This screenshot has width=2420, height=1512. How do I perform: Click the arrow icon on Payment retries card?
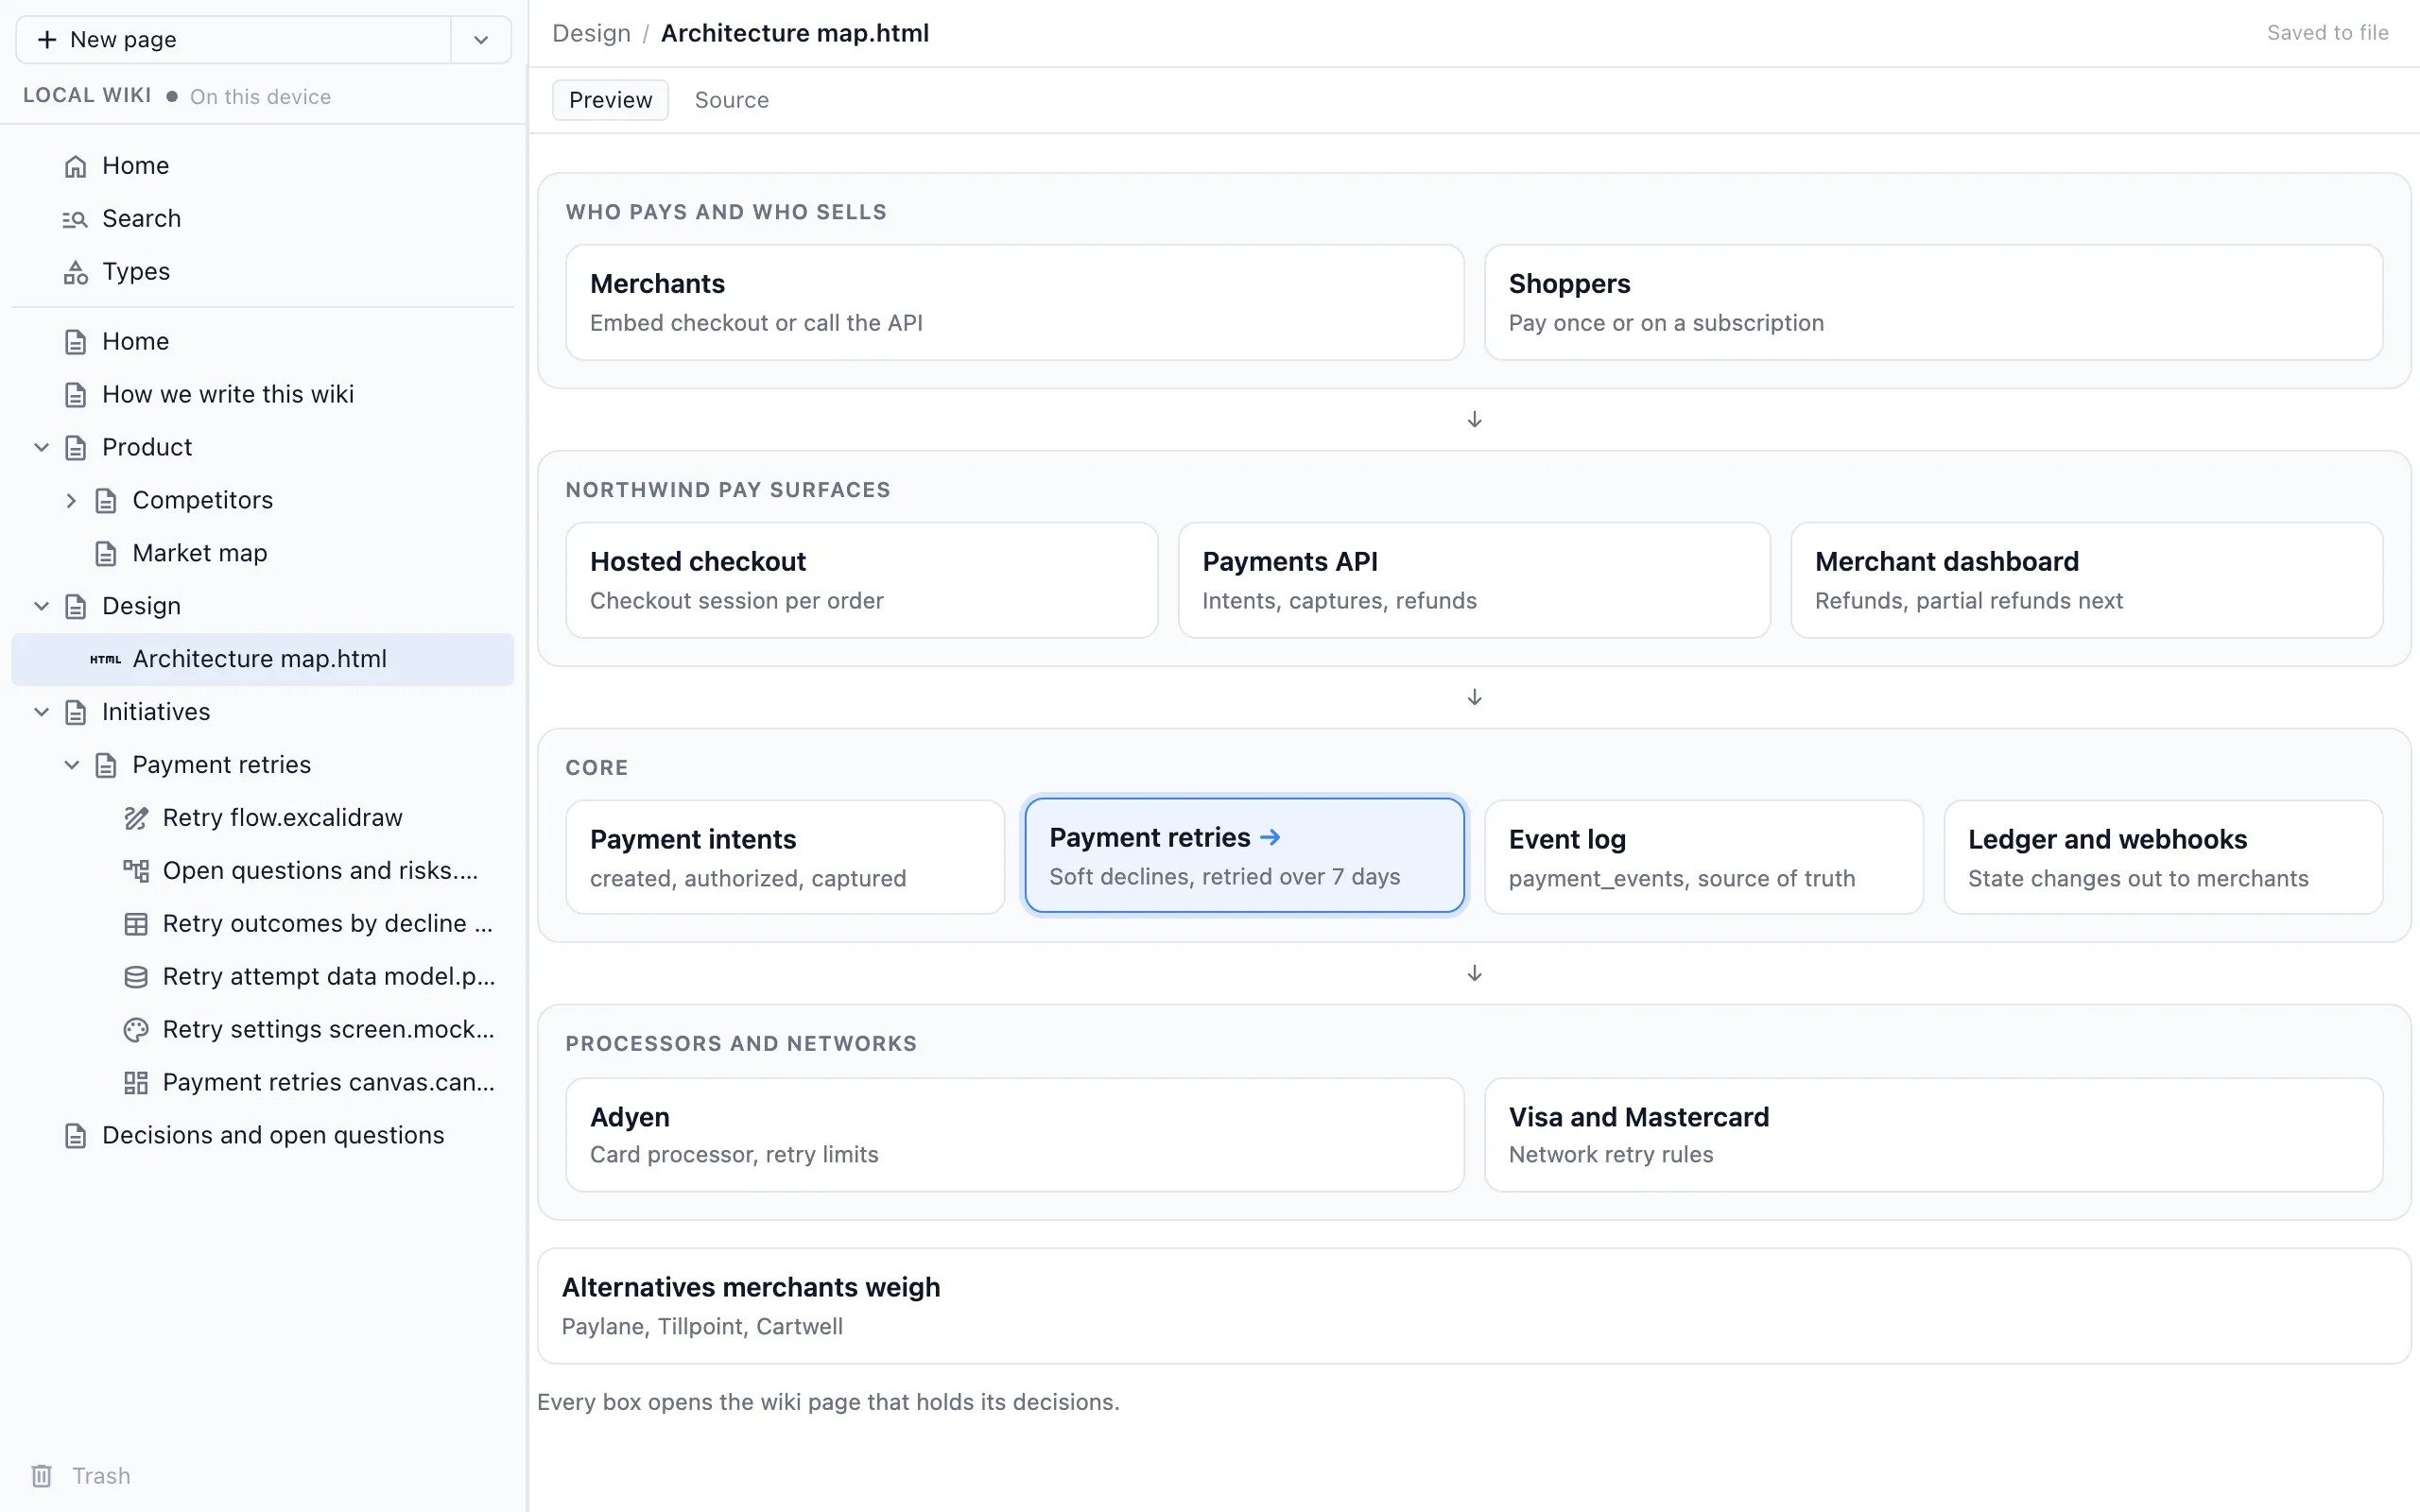1270,837
